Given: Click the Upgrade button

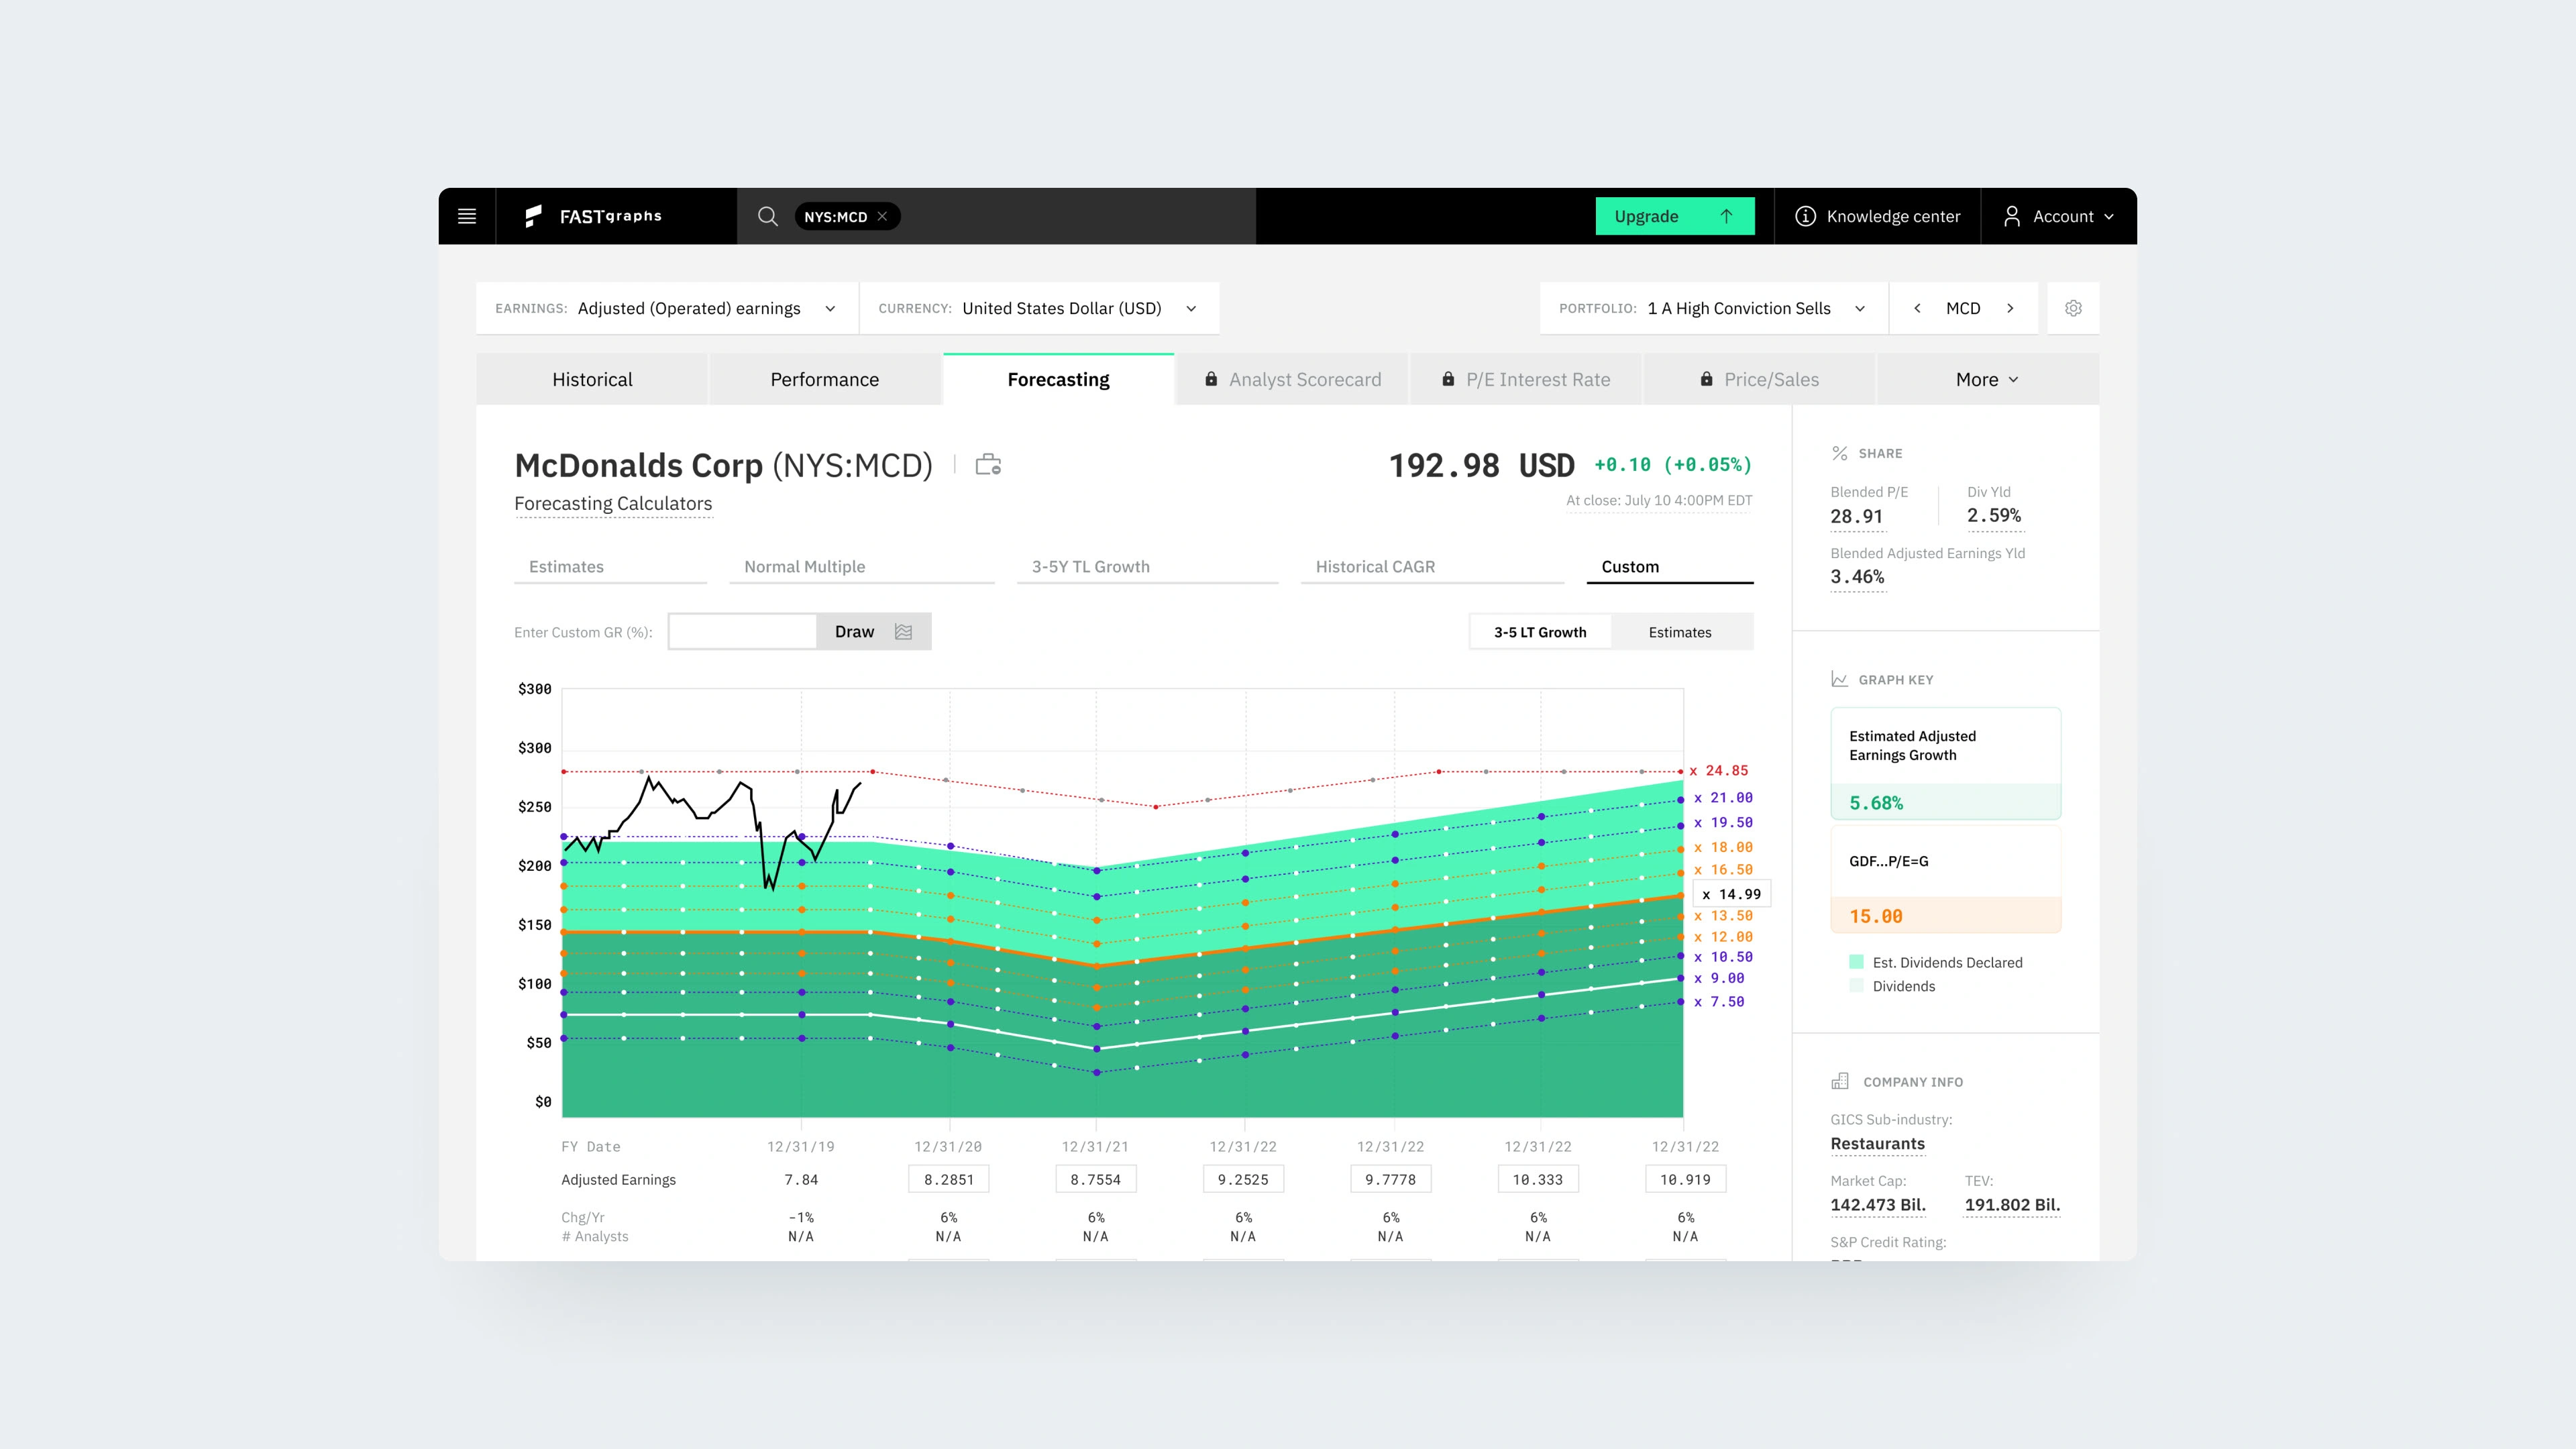Looking at the screenshot, I should (1674, 216).
